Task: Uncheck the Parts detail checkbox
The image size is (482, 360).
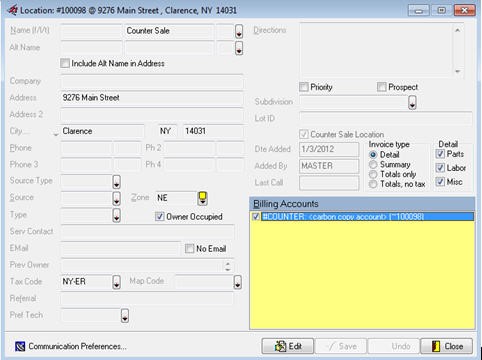Action: click(440, 154)
